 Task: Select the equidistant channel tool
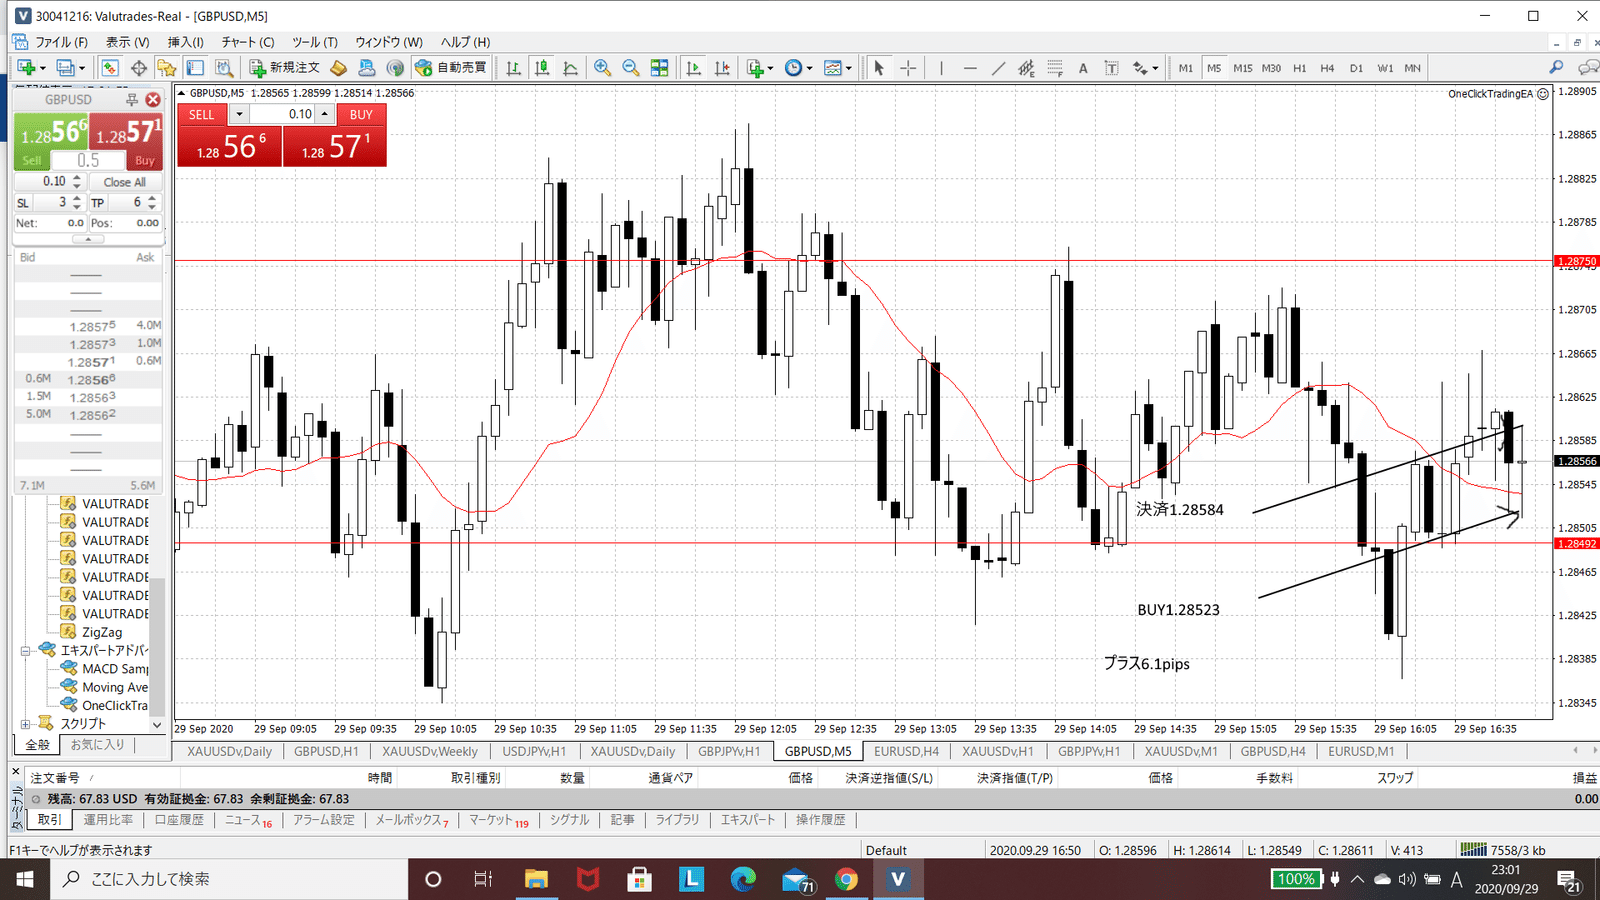(x=1026, y=68)
